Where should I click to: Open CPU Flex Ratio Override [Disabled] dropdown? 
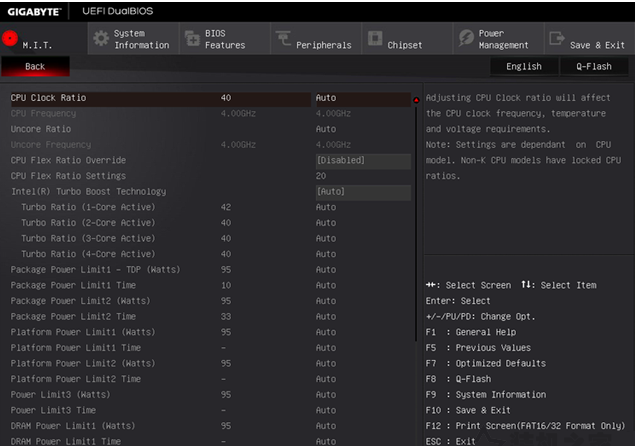click(x=363, y=160)
